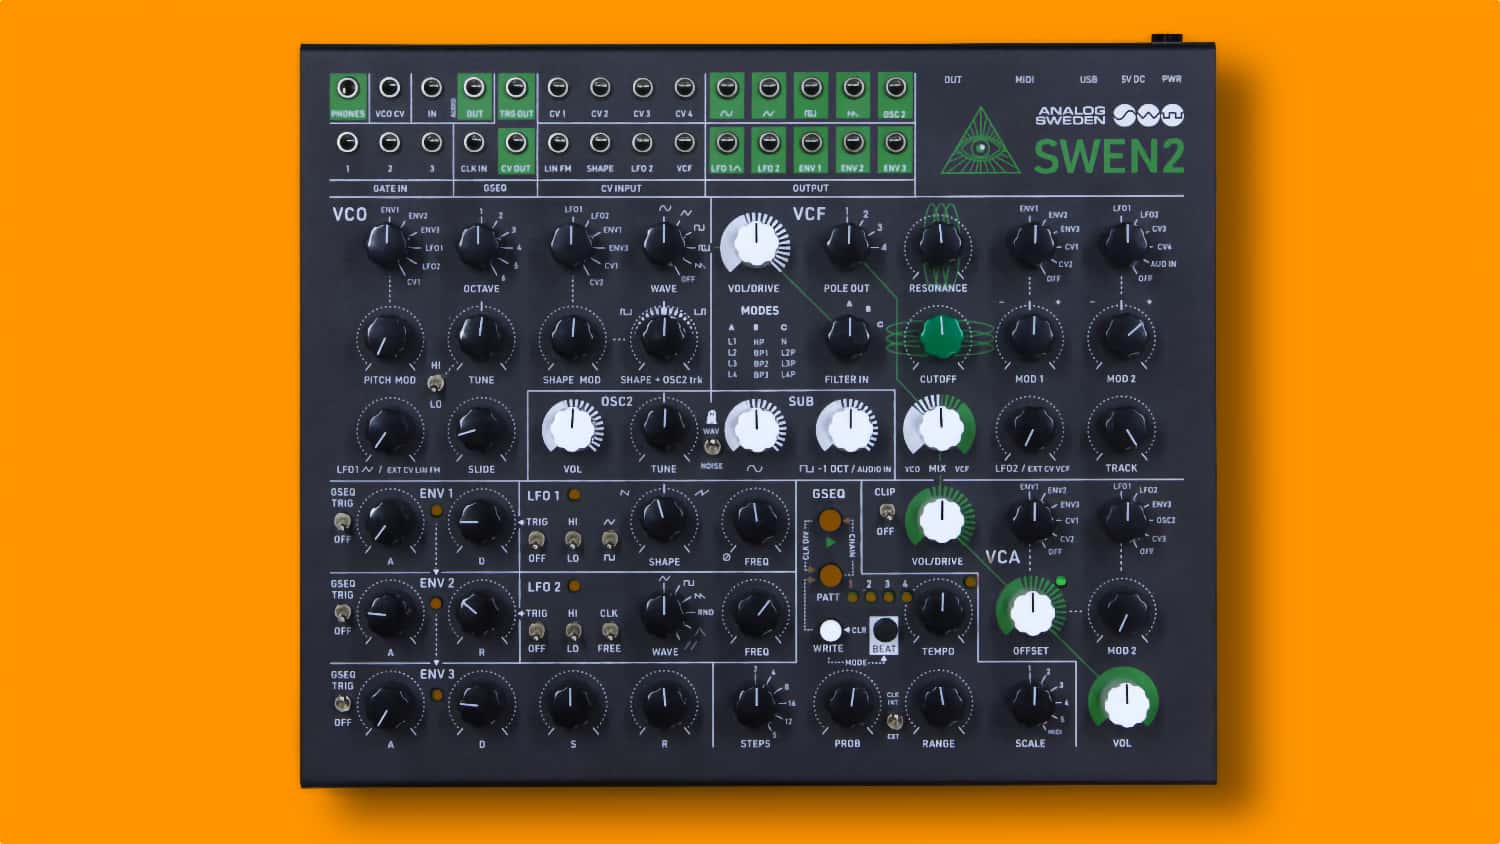Turn the VCO pitch mod source selector
The height and width of the screenshot is (844, 1500).
388,246
